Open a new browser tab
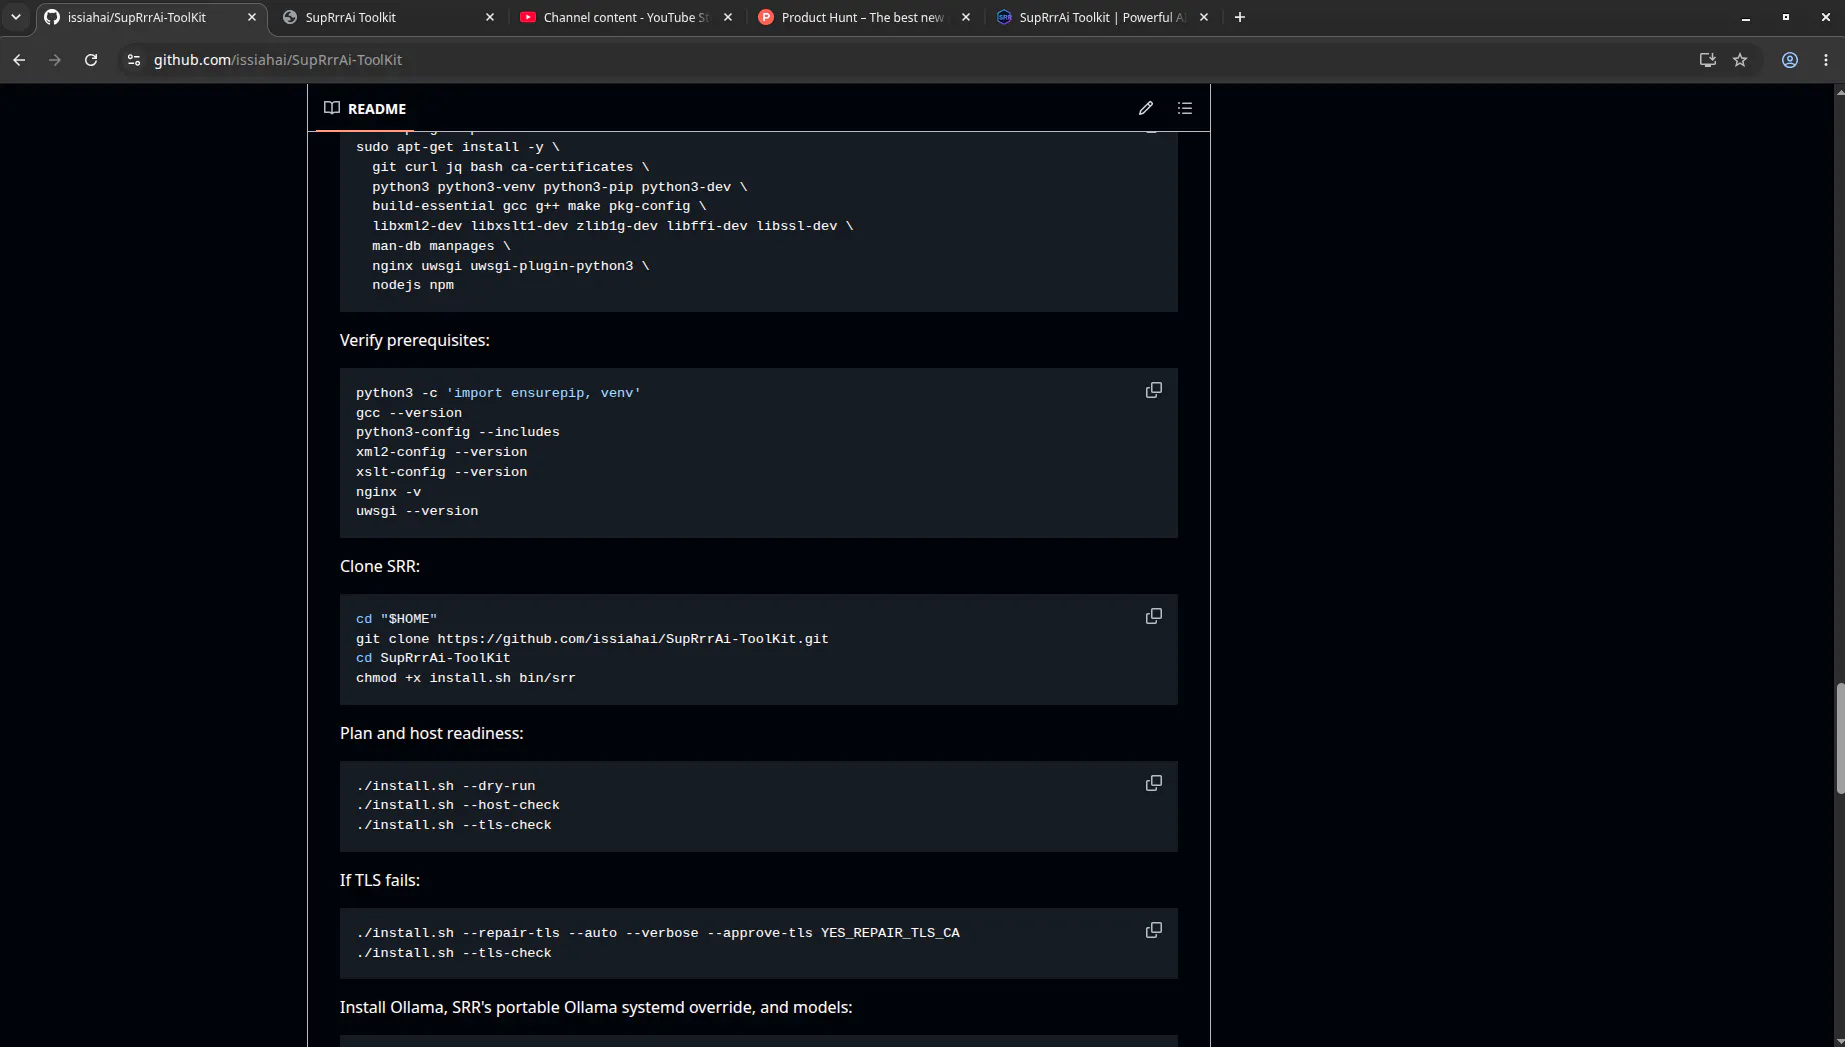Image resolution: width=1845 pixels, height=1047 pixels. point(1239,17)
